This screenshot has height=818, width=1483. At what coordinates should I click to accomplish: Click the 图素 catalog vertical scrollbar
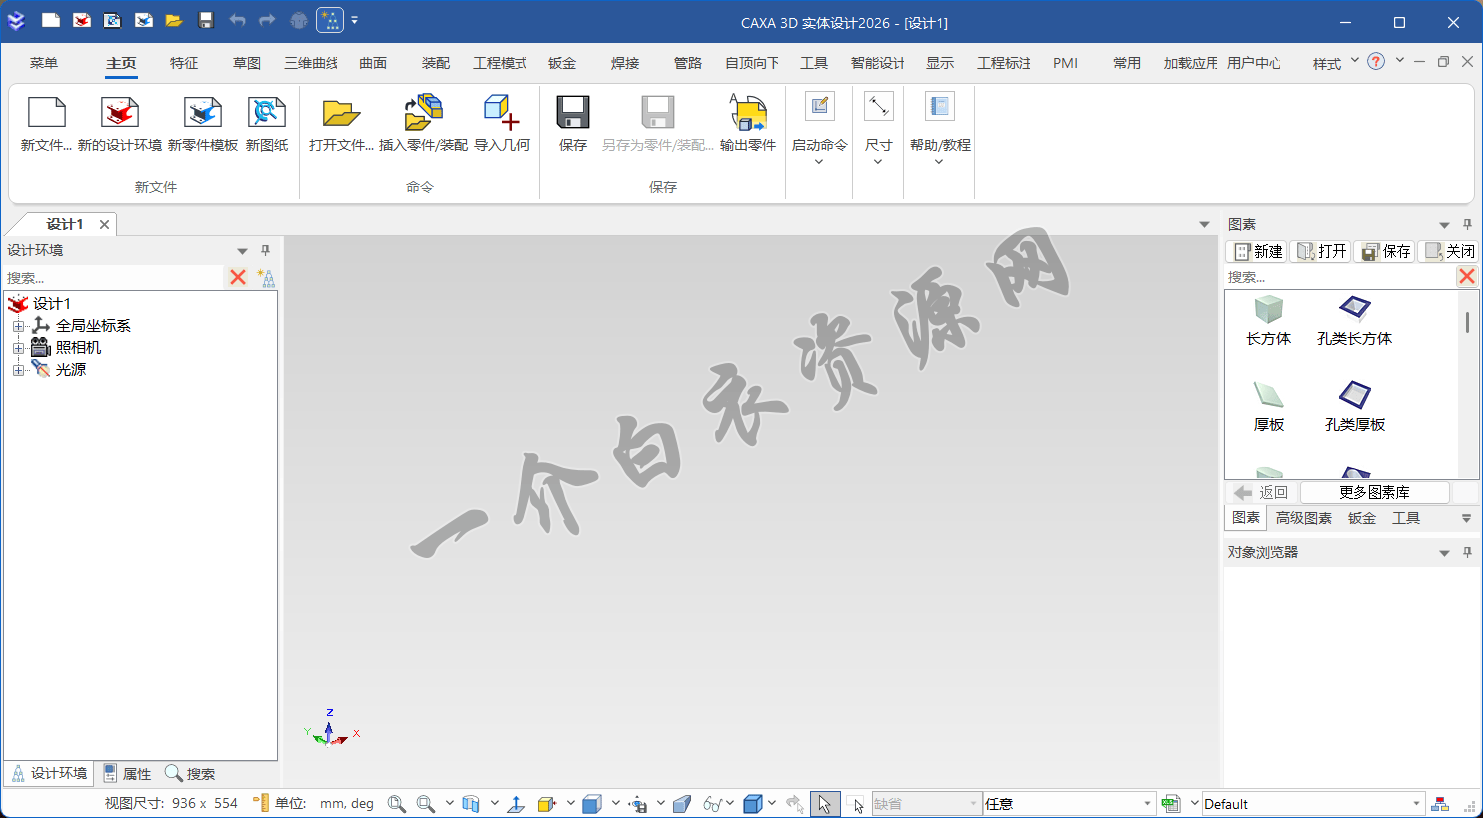pyautogui.click(x=1467, y=324)
